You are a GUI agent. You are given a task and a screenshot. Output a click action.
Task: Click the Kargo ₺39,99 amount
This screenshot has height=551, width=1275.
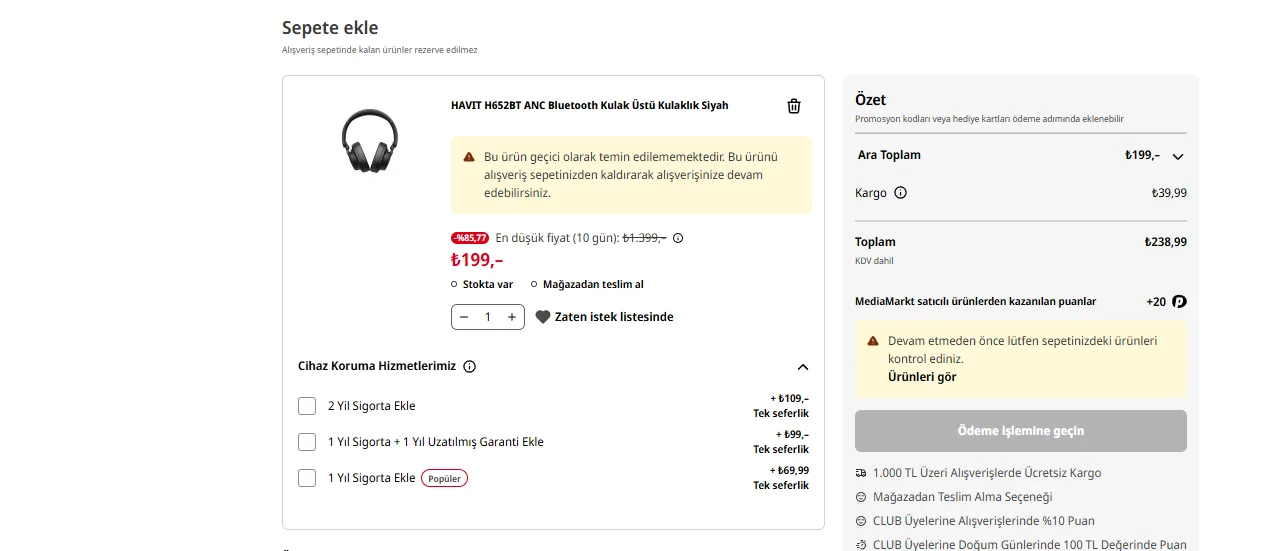pos(1169,193)
